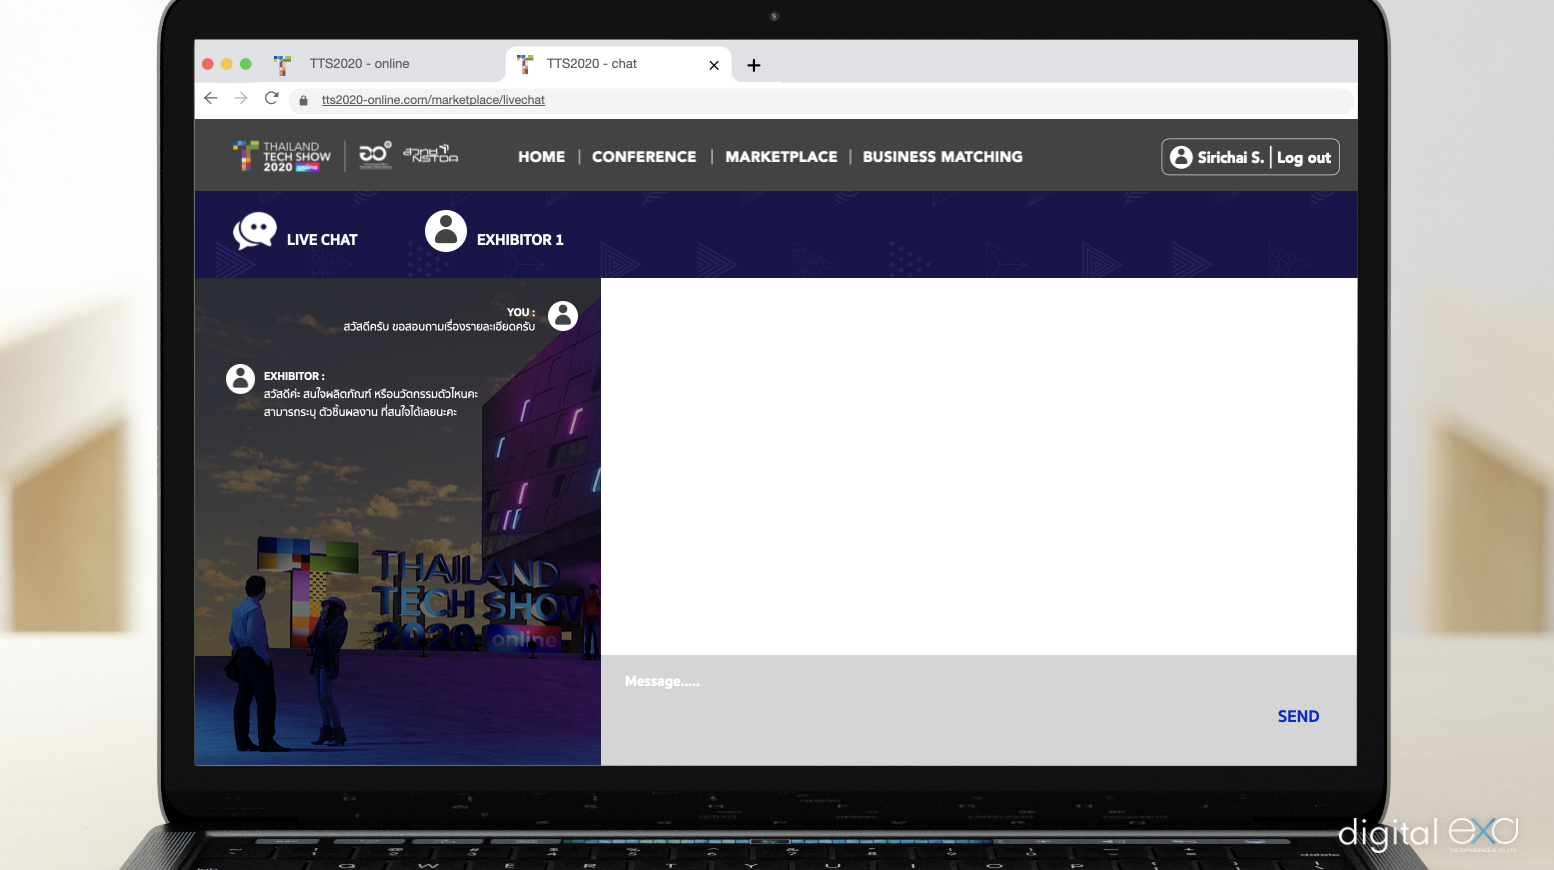Click the browser forward arrow
Screen dimensions: 1554x870
pos(241,98)
